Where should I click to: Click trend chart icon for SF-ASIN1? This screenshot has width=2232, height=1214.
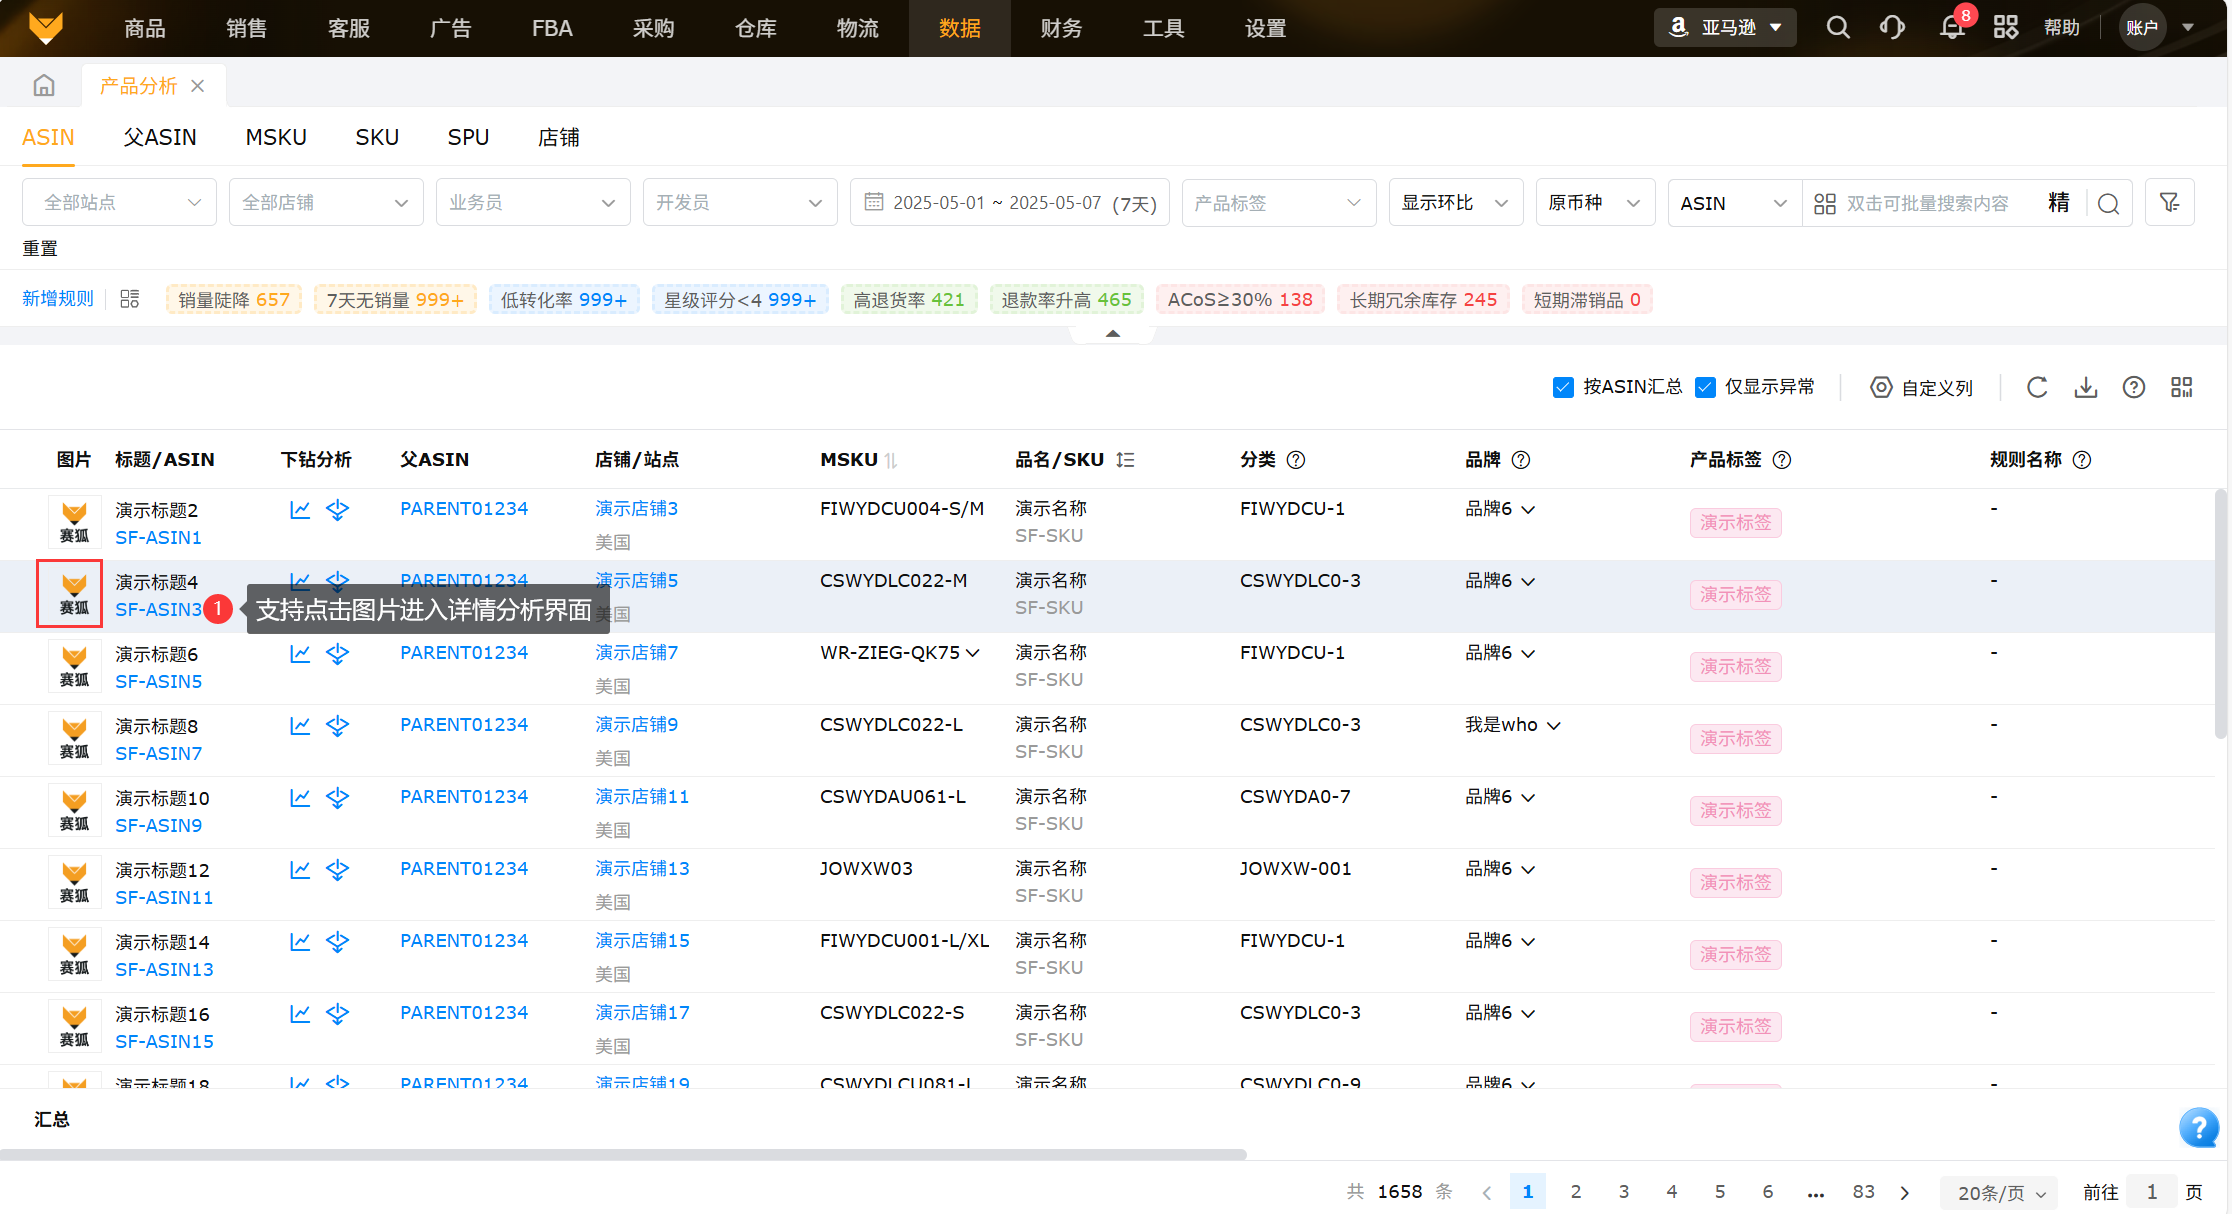tap(300, 510)
